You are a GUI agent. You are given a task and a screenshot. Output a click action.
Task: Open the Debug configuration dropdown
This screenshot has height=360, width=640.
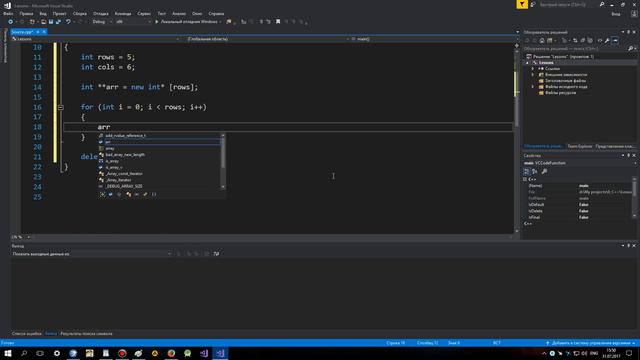(102, 22)
